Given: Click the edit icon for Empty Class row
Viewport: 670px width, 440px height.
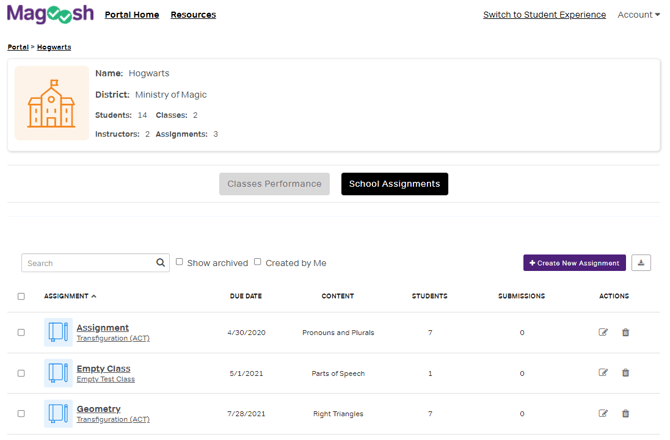Looking at the screenshot, I should 603,373.
